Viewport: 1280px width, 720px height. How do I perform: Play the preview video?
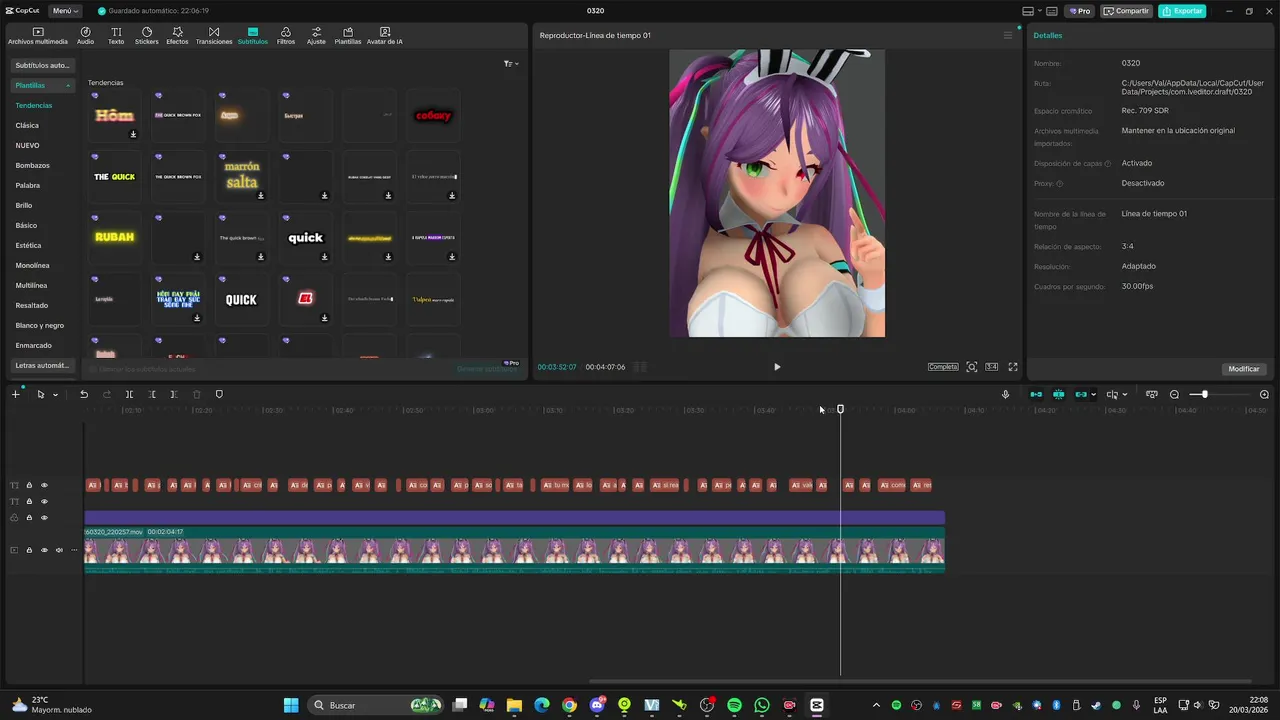click(777, 367)
